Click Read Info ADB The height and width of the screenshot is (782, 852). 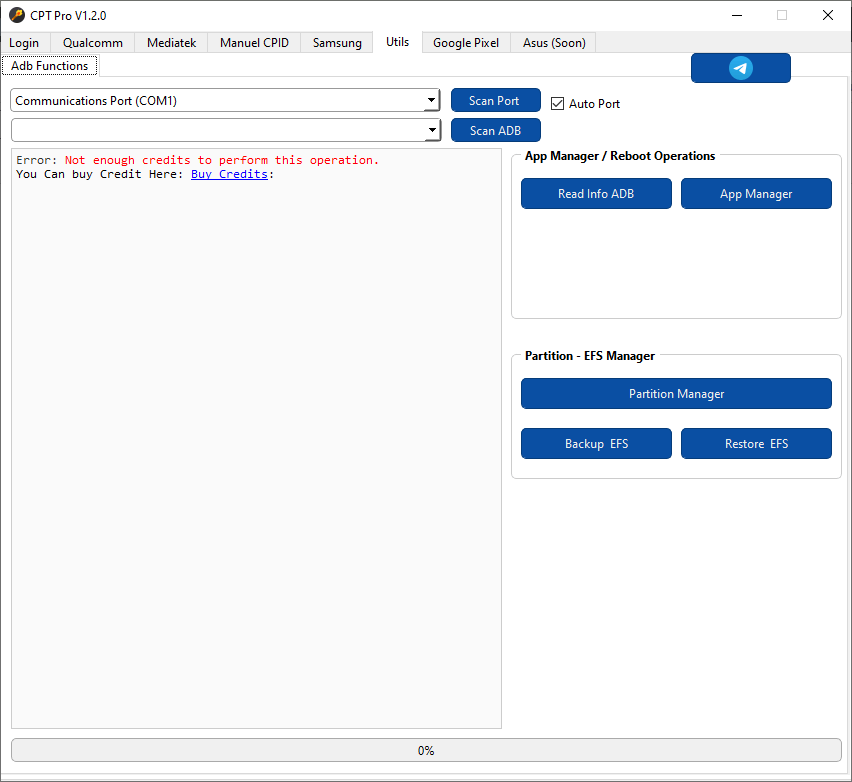click(x=596, y=193)
